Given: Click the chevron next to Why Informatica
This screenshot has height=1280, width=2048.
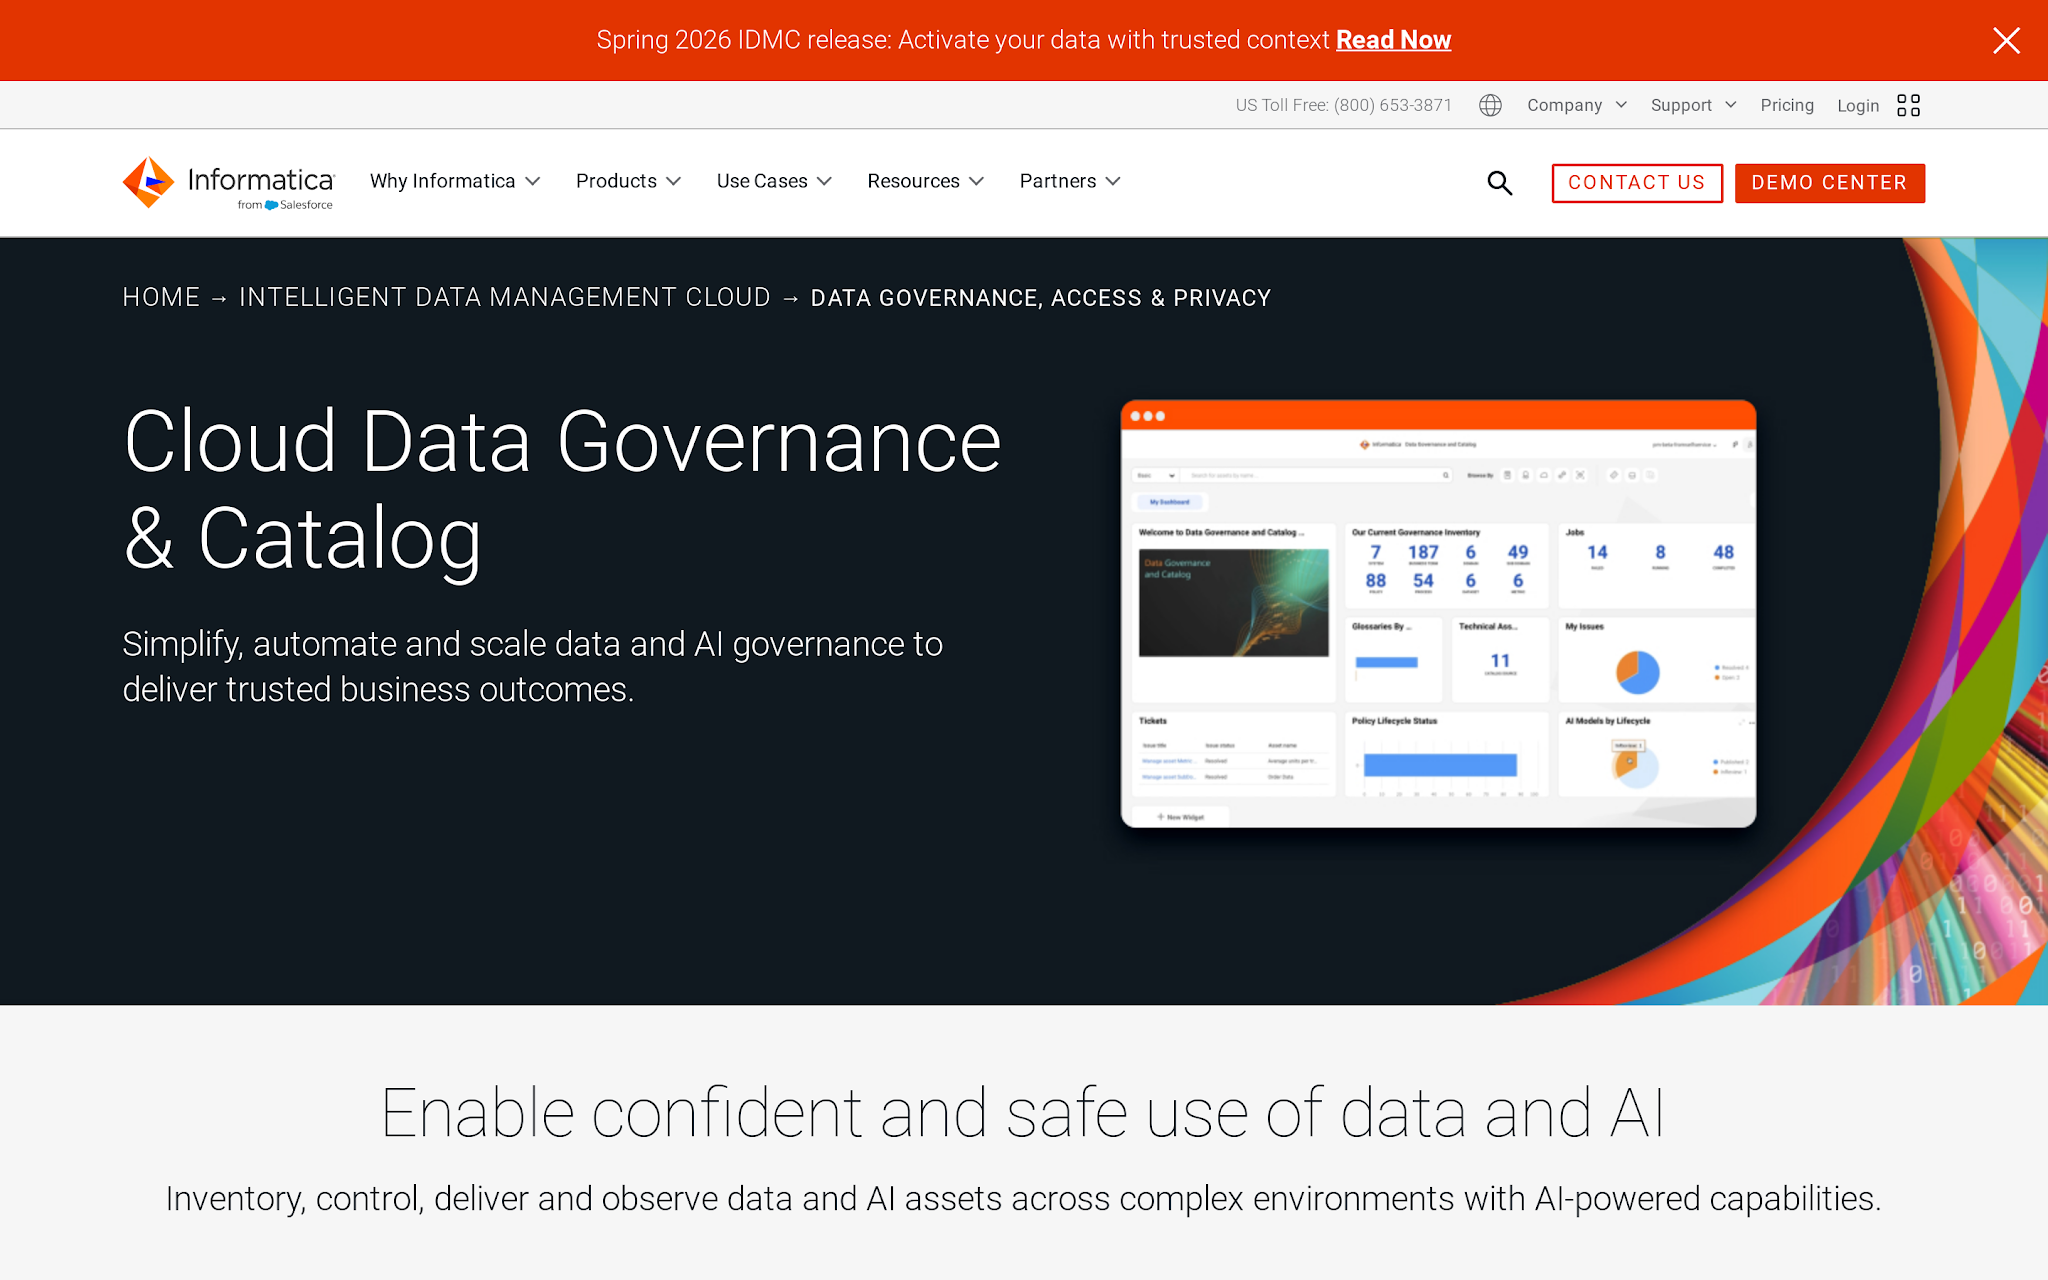Looking at the screenshot, I should tap(533, 182).
